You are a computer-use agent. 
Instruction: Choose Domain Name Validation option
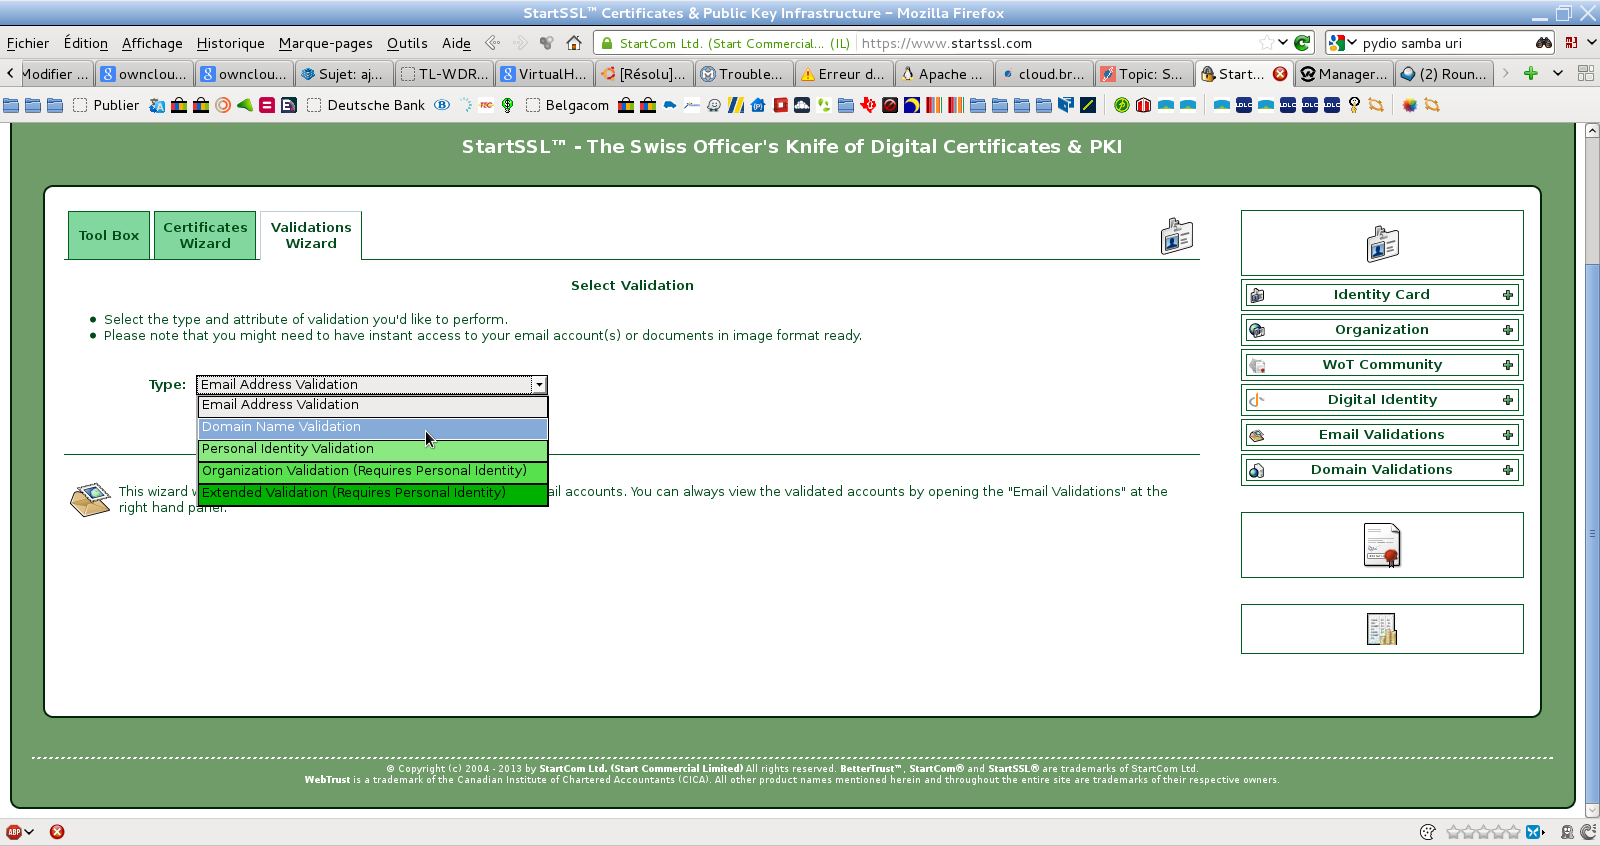tap(373, 427)
